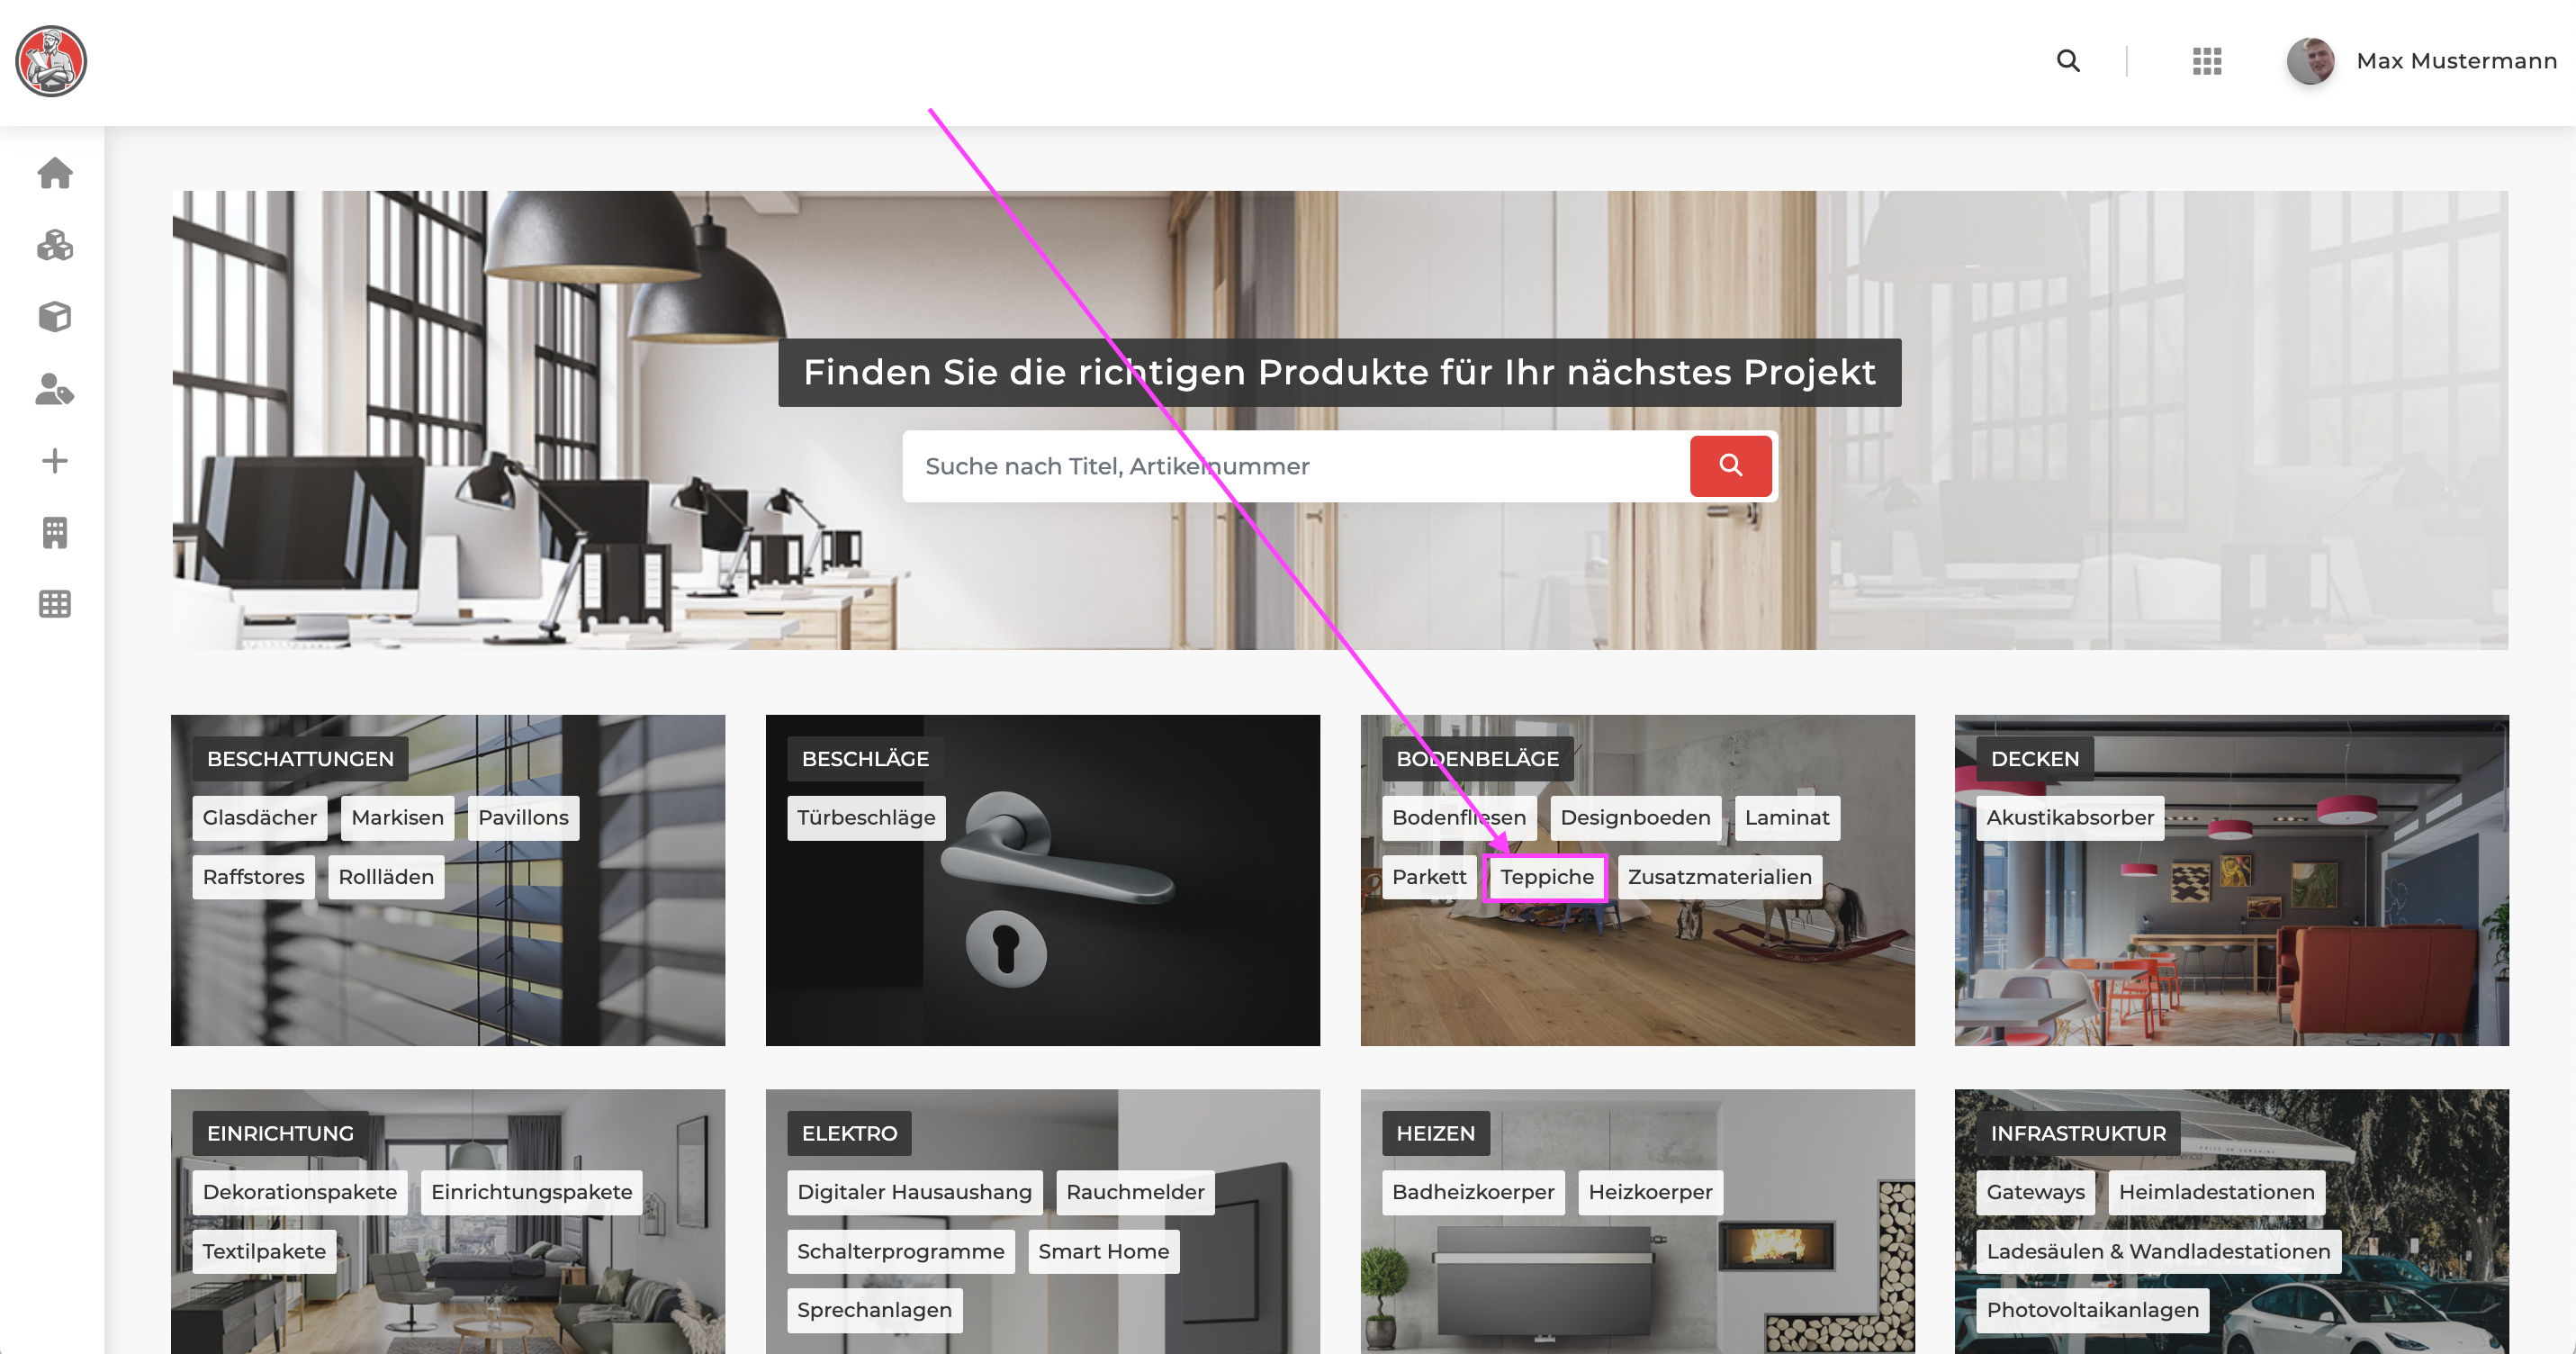The height and width of the screenshot is (1354, 2576).
Task: Select the Laminat tag
Action: point(1786,818)
